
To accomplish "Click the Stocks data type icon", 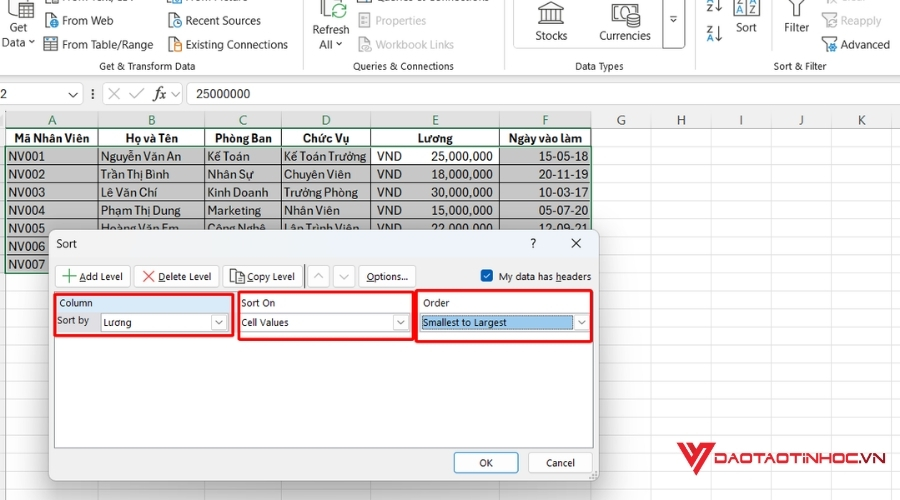I will pyautogui.click(x=551, y=20).
